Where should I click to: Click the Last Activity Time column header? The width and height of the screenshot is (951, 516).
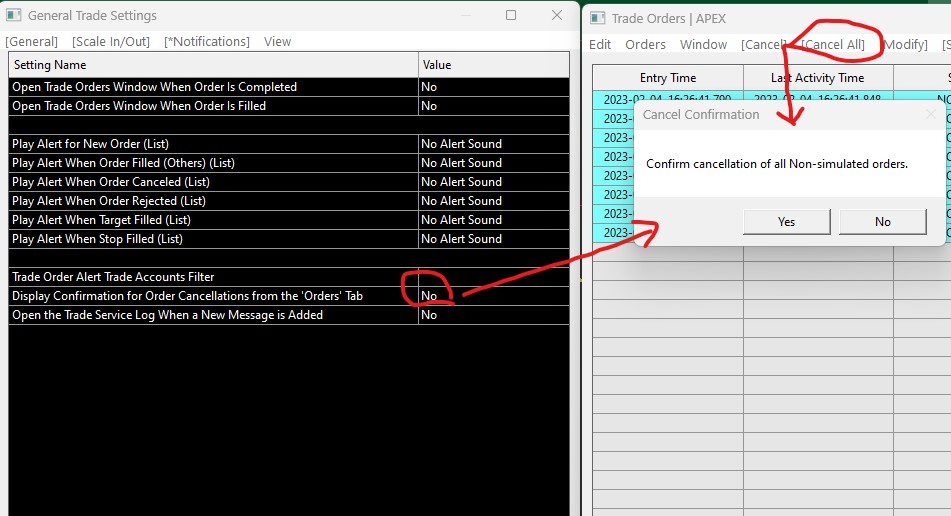818,78
